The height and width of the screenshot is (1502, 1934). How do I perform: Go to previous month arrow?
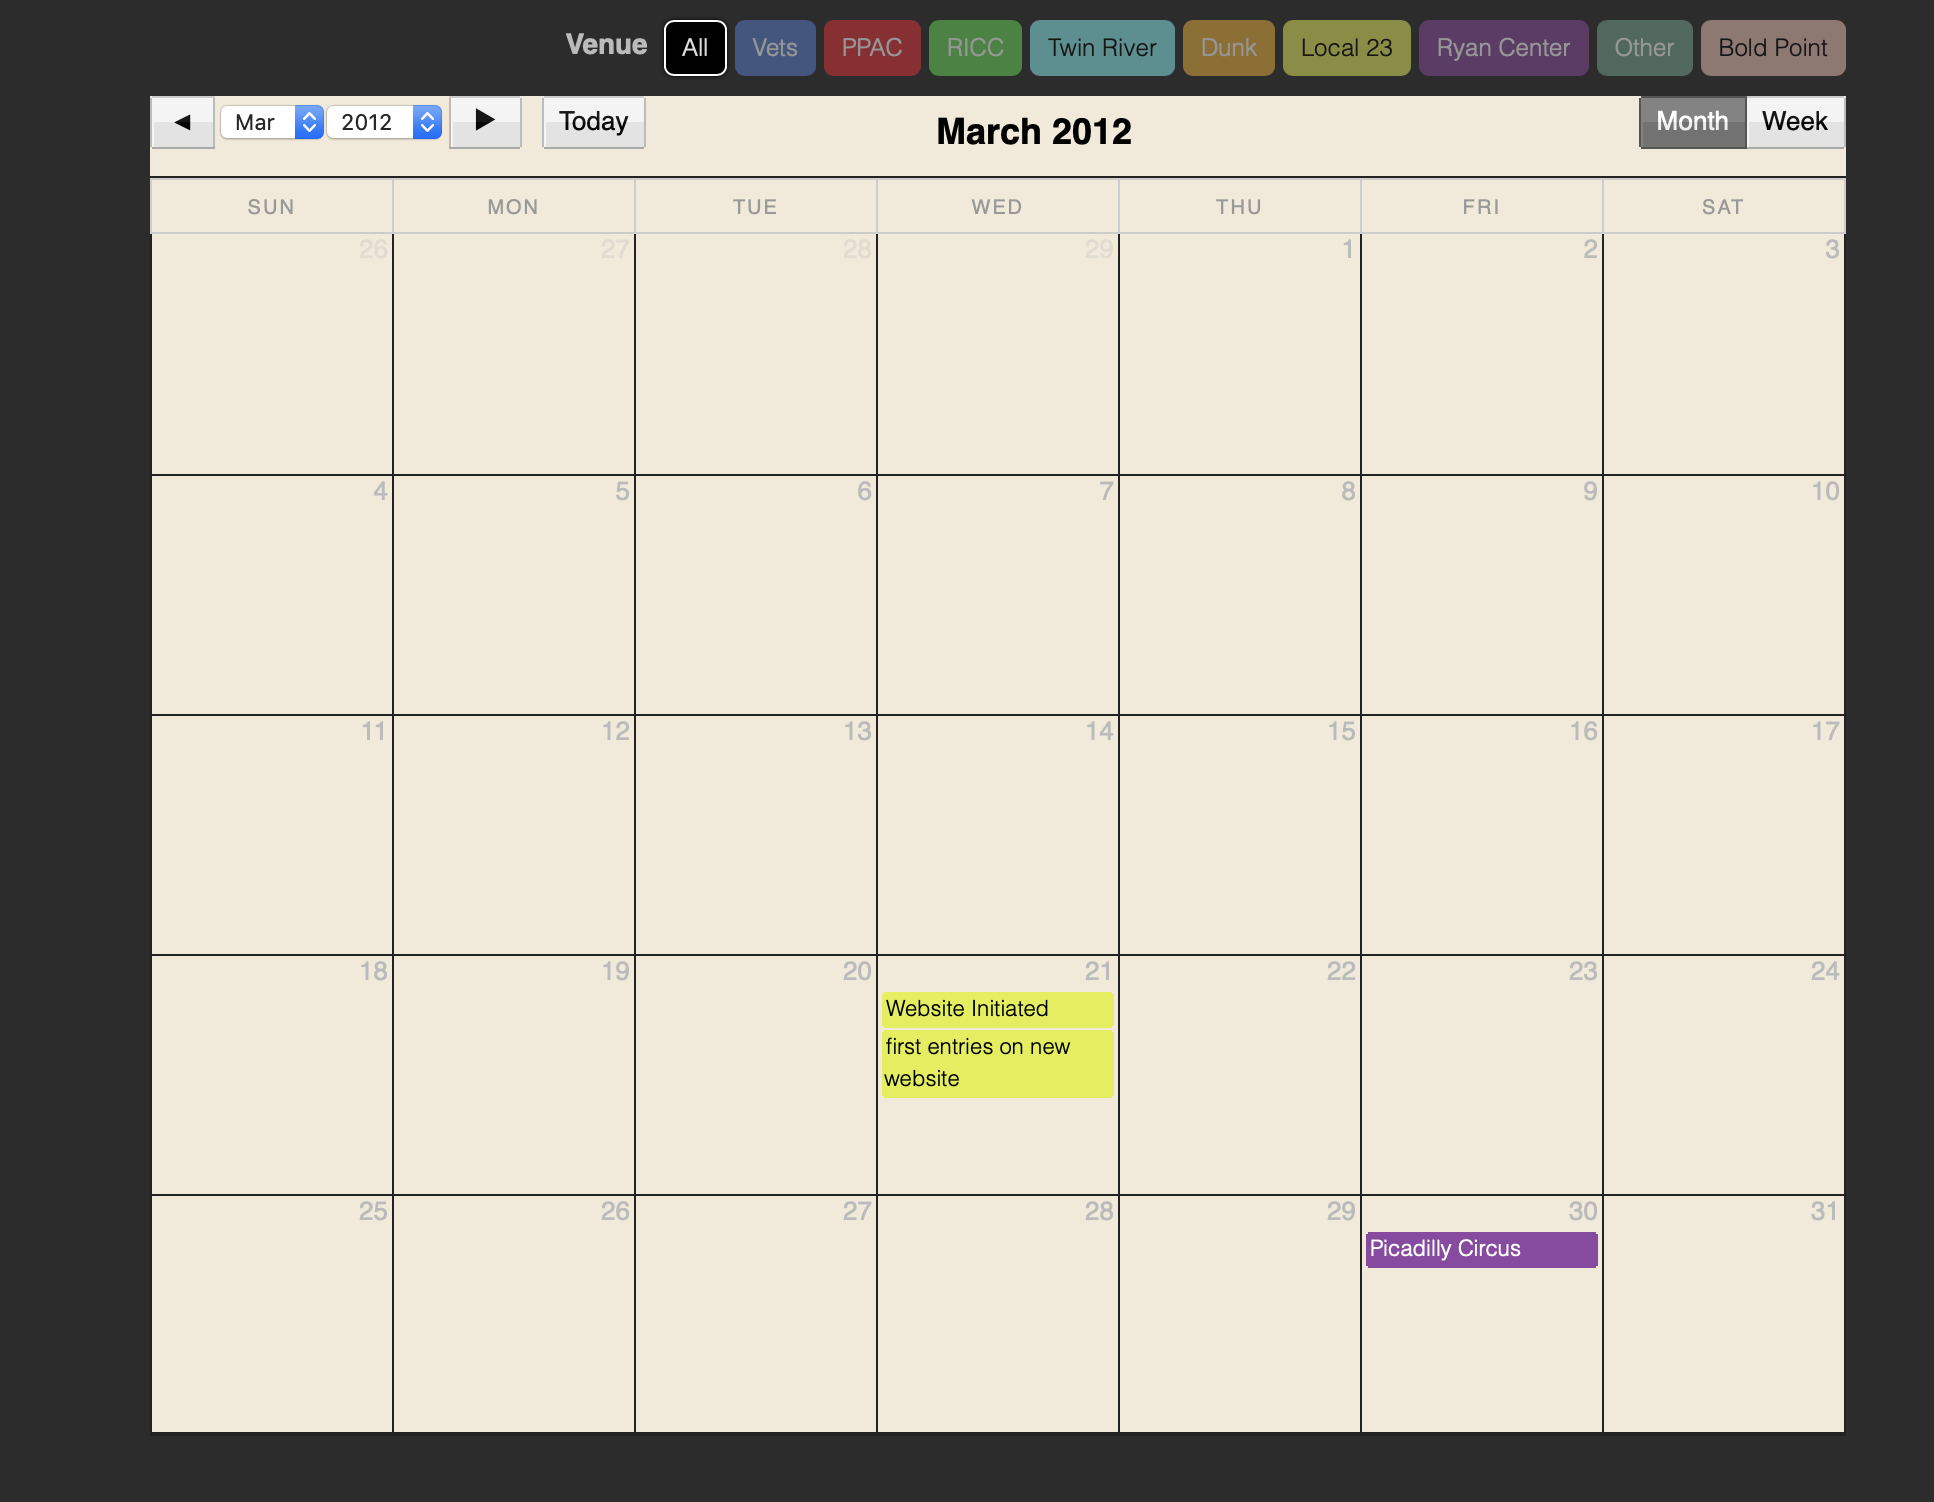point(182,122)
